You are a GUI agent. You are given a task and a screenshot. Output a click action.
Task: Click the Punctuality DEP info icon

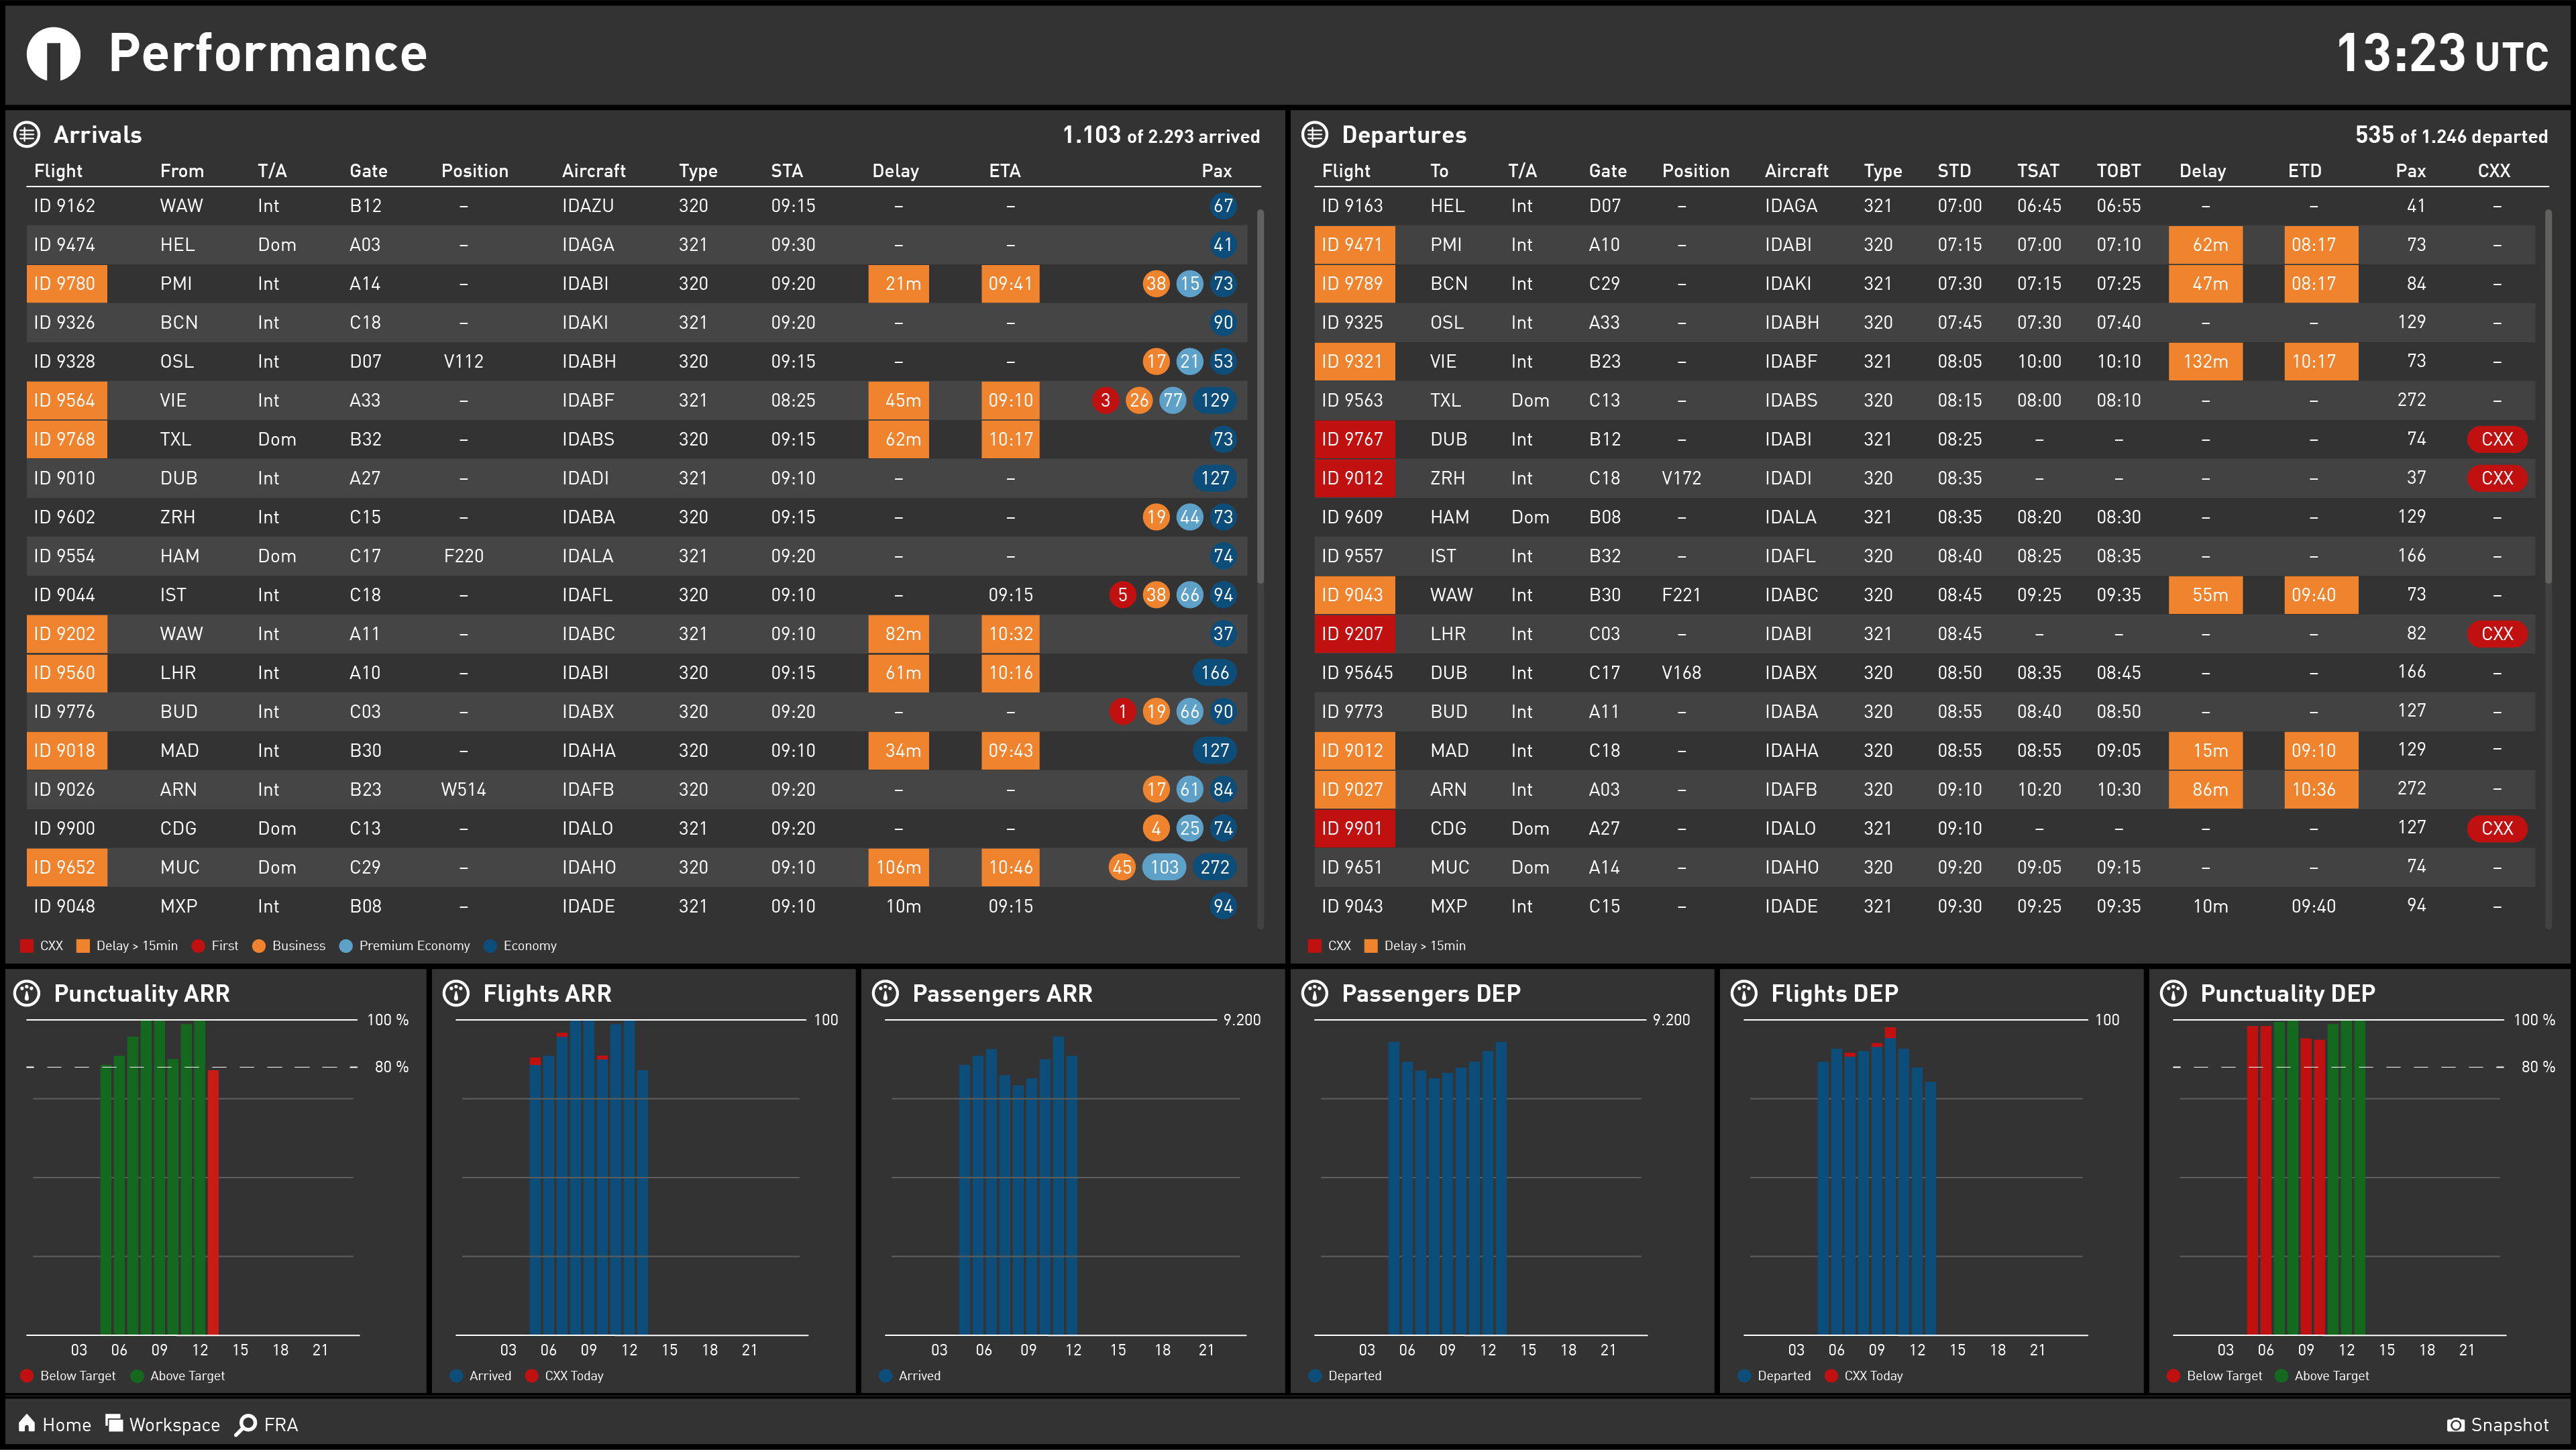2174,993
